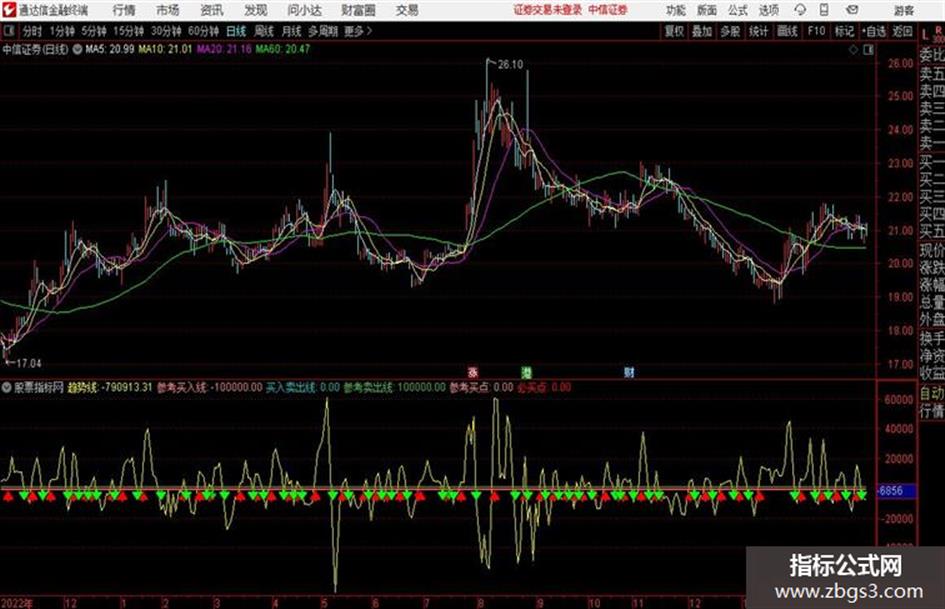This screenshot has height=609, width=945.
Task: Click the blue 财 event marker
Action: coord(629,371)
